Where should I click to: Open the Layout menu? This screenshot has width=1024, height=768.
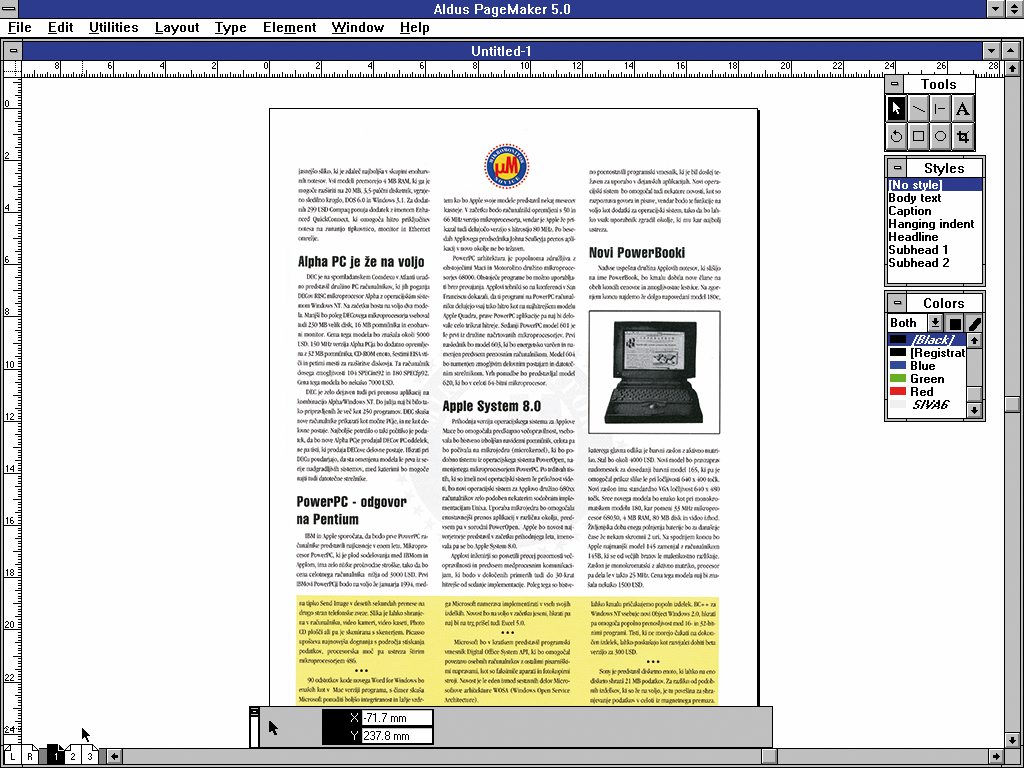[x=177, y=27]
